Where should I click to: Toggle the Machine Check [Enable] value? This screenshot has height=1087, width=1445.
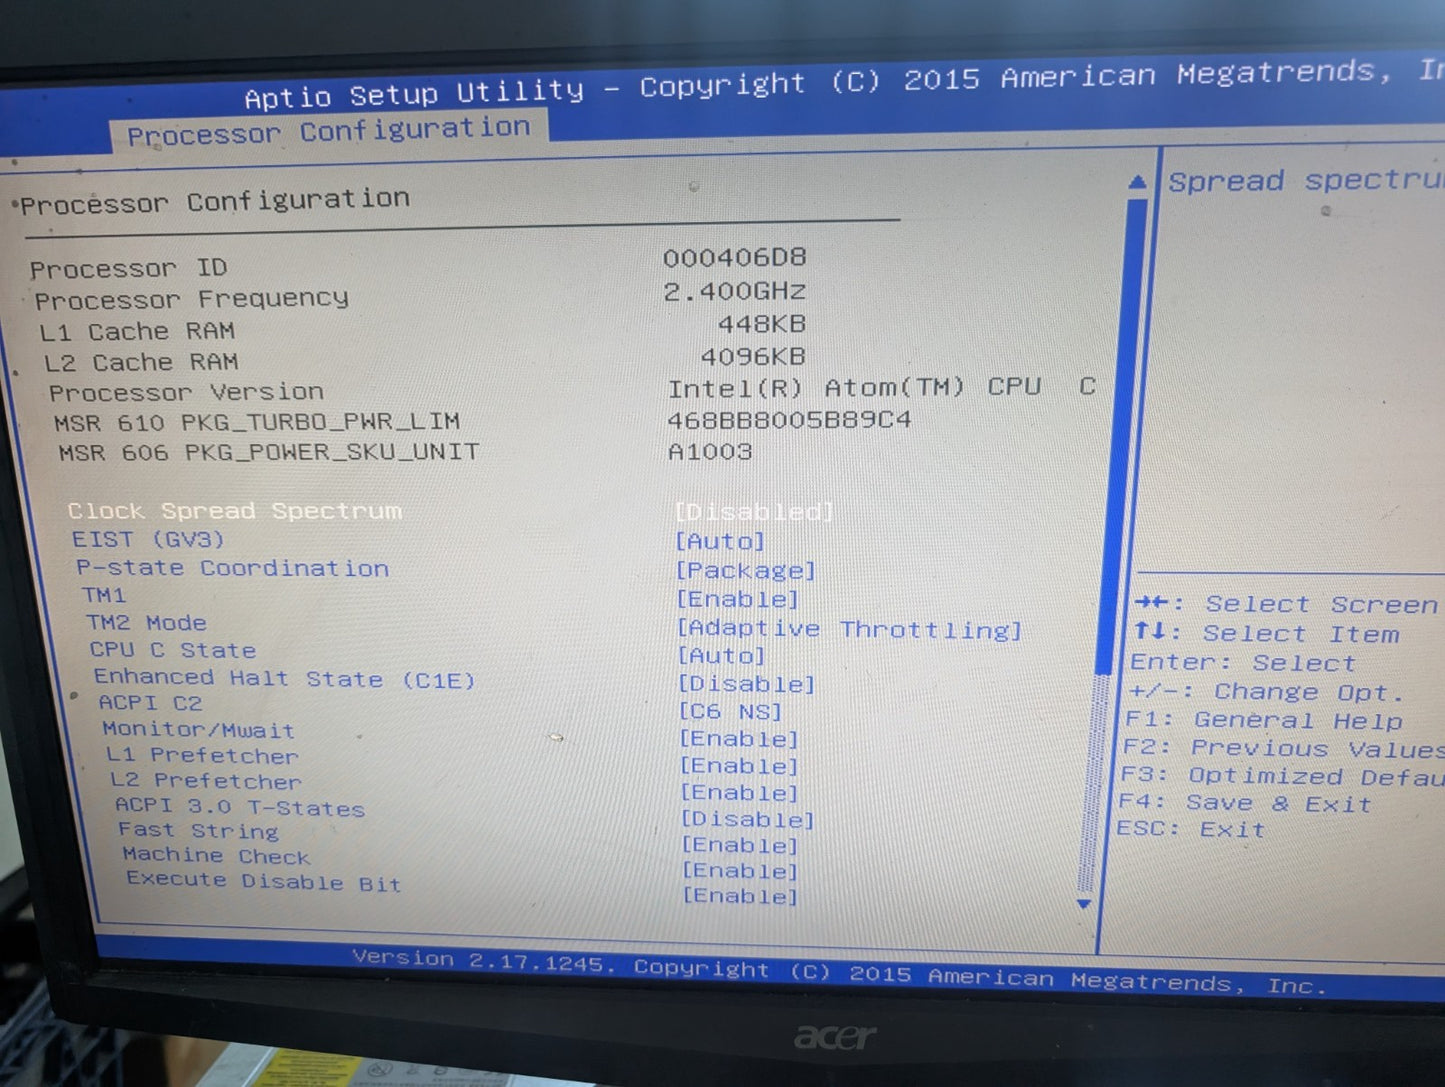pos(740,871)
